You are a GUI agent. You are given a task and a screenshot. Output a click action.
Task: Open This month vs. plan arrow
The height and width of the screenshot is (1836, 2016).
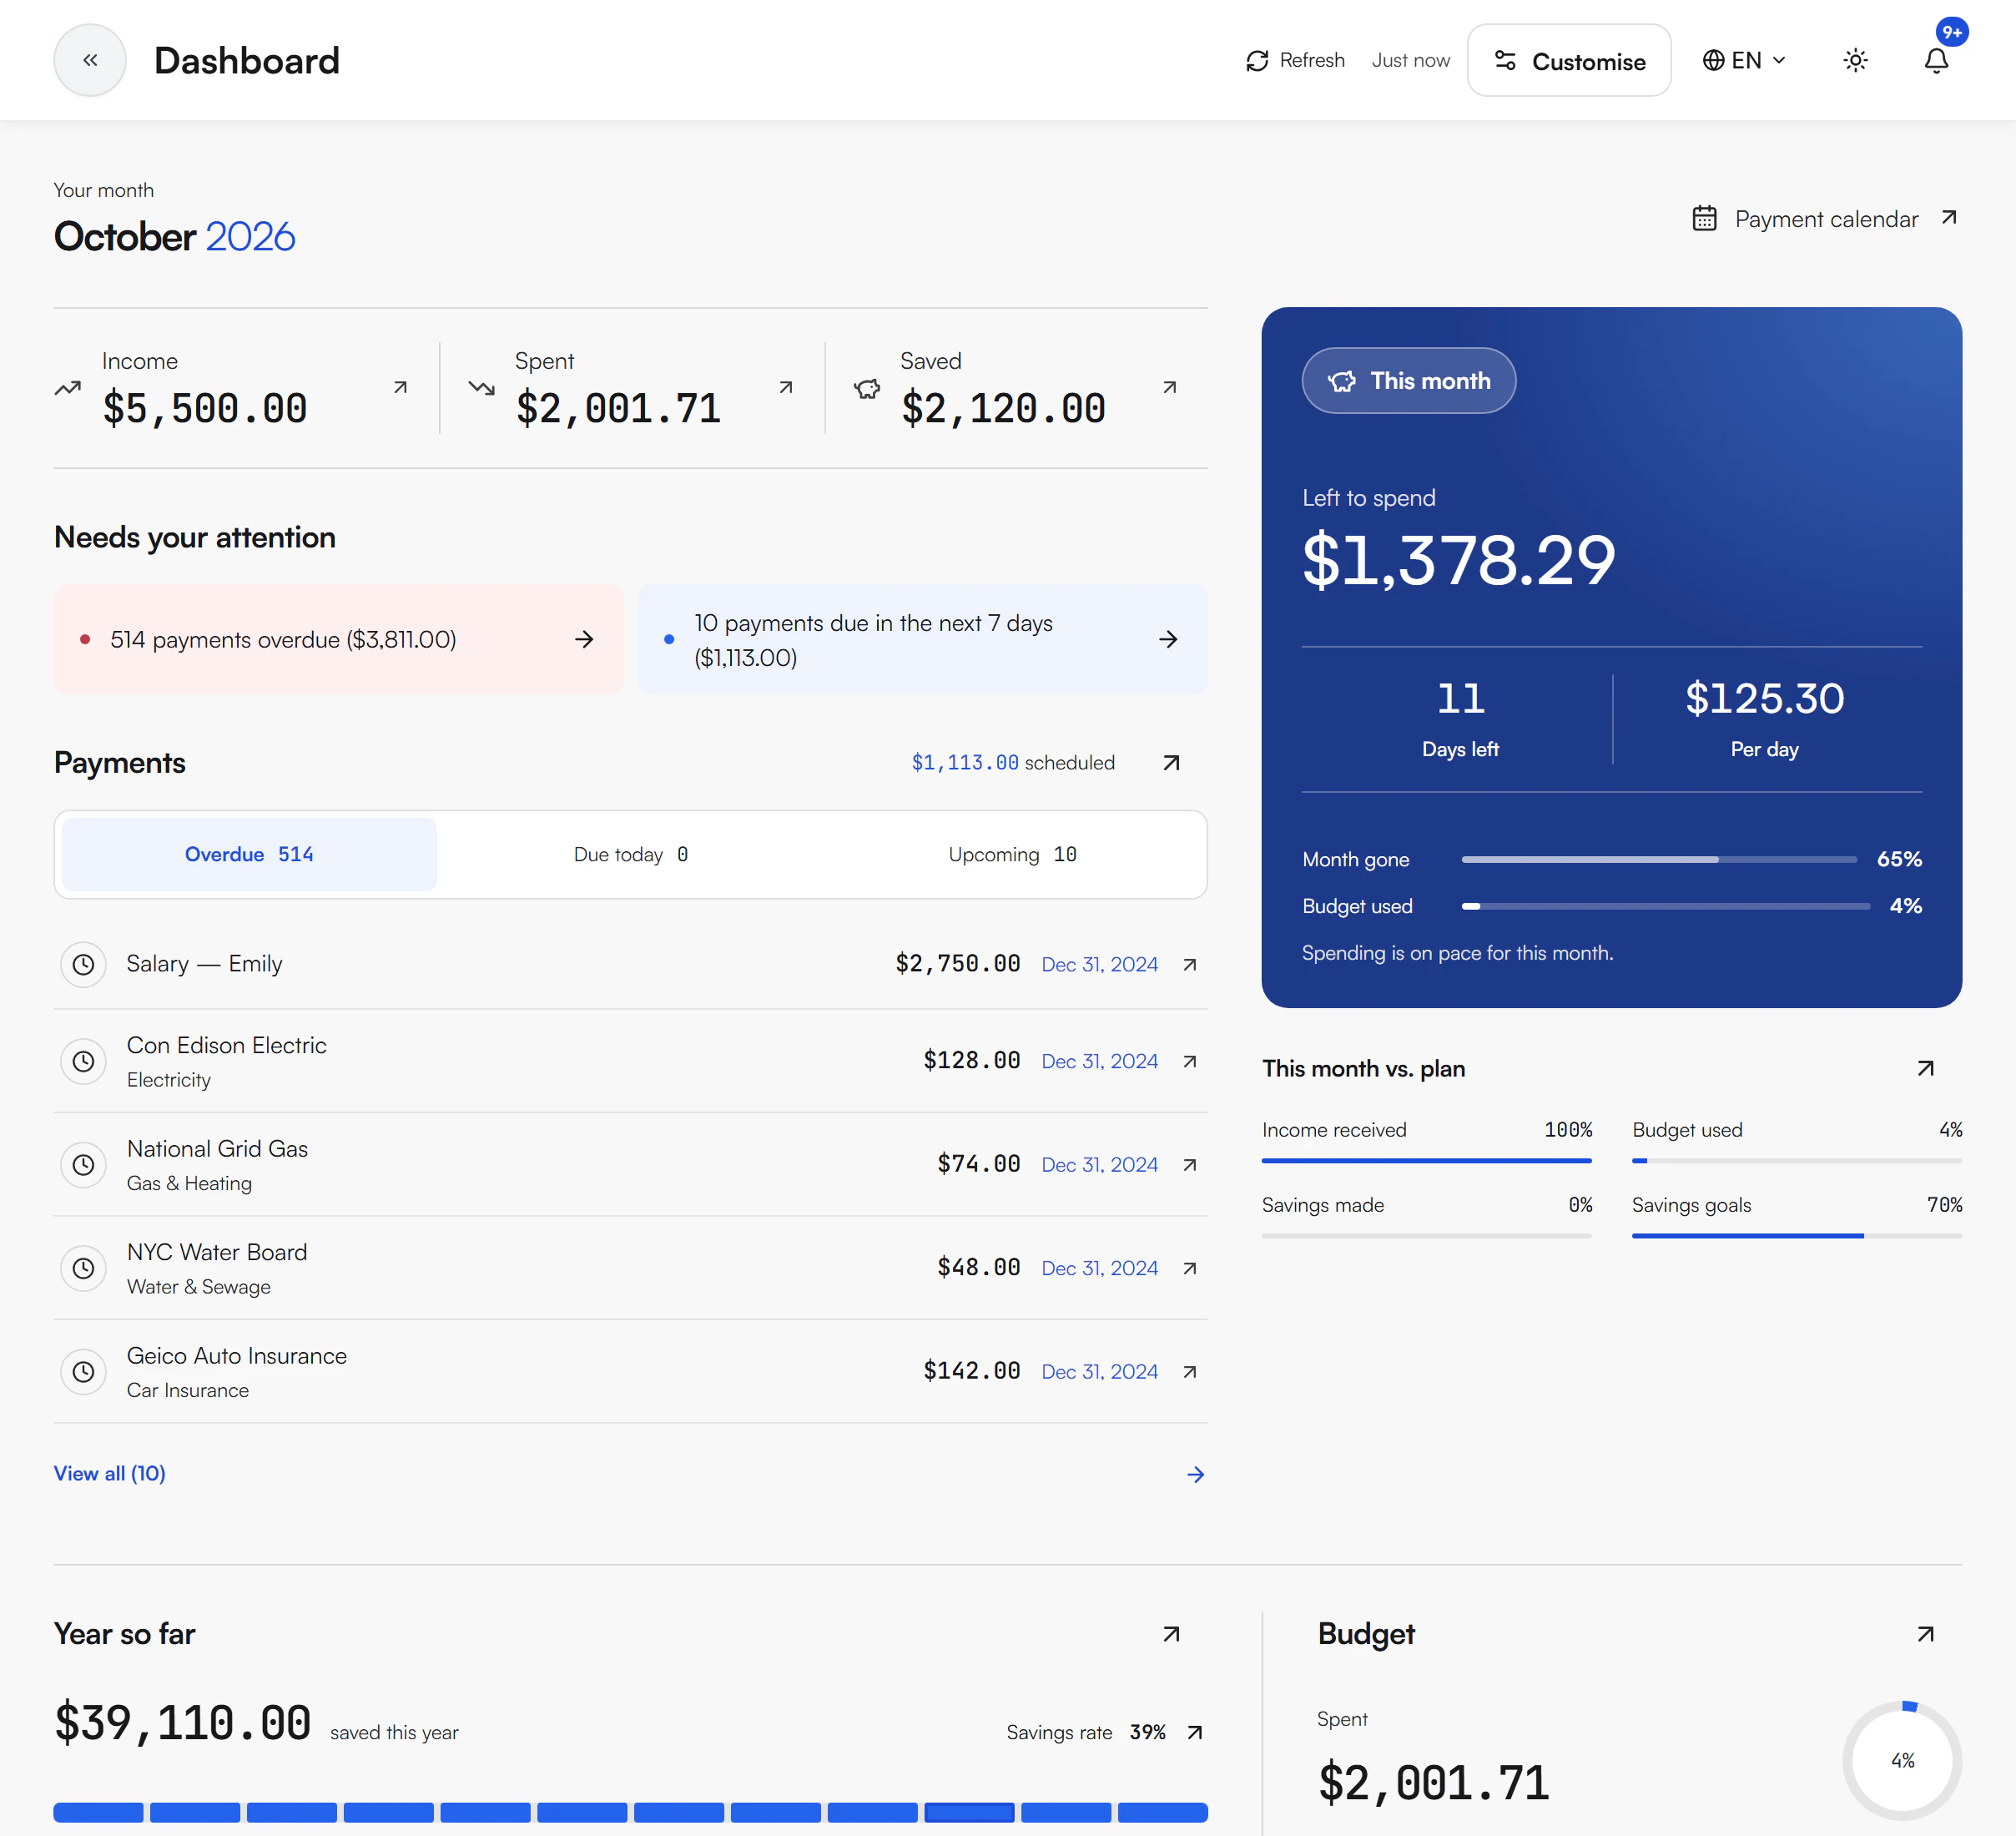1925,1068
